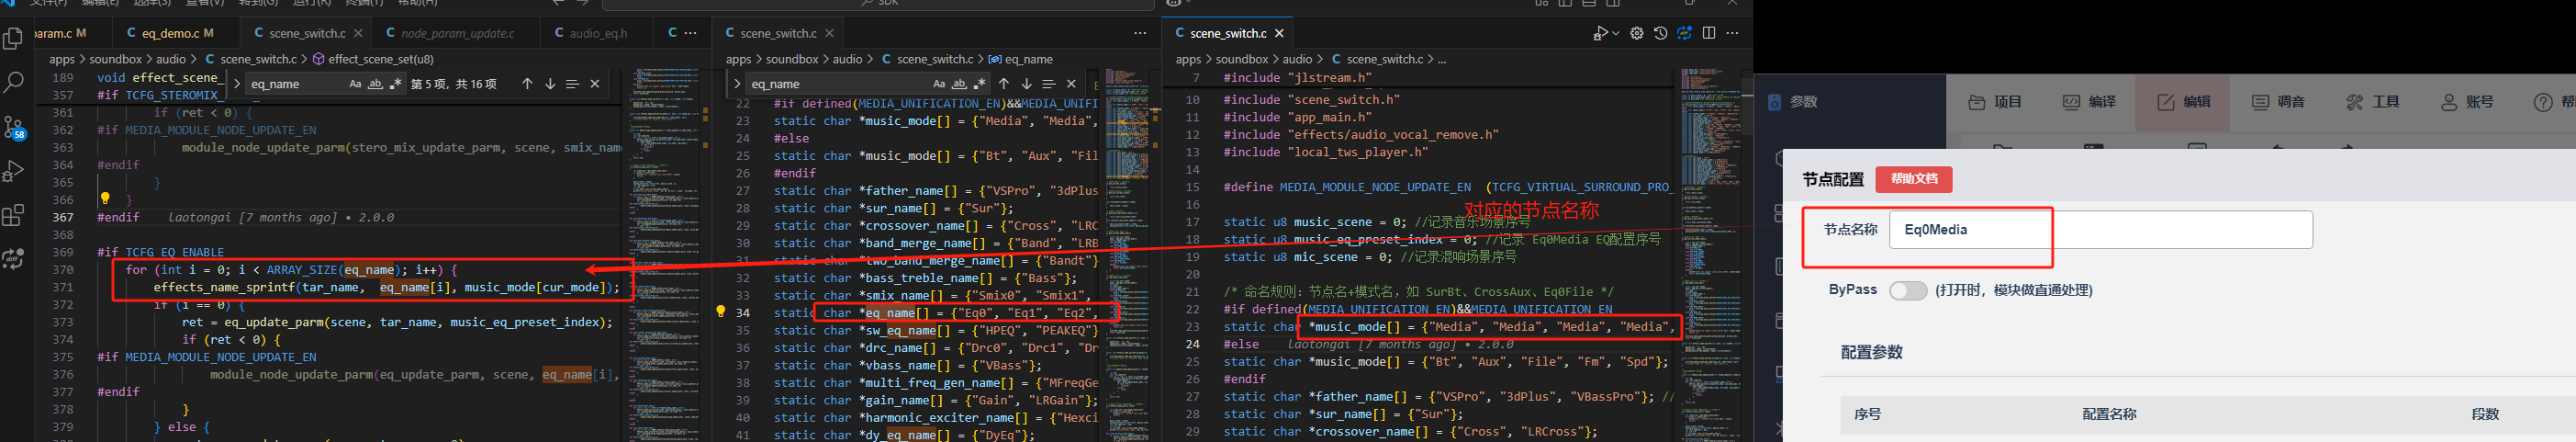Close the scene_switch.c tab in left group

pos(358,33)
